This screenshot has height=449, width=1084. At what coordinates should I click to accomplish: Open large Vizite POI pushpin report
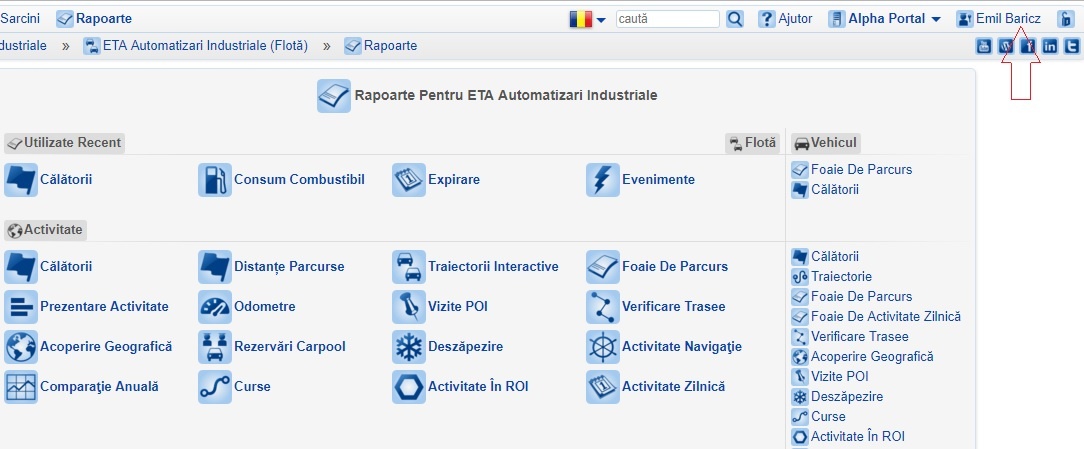coord(440,307)
